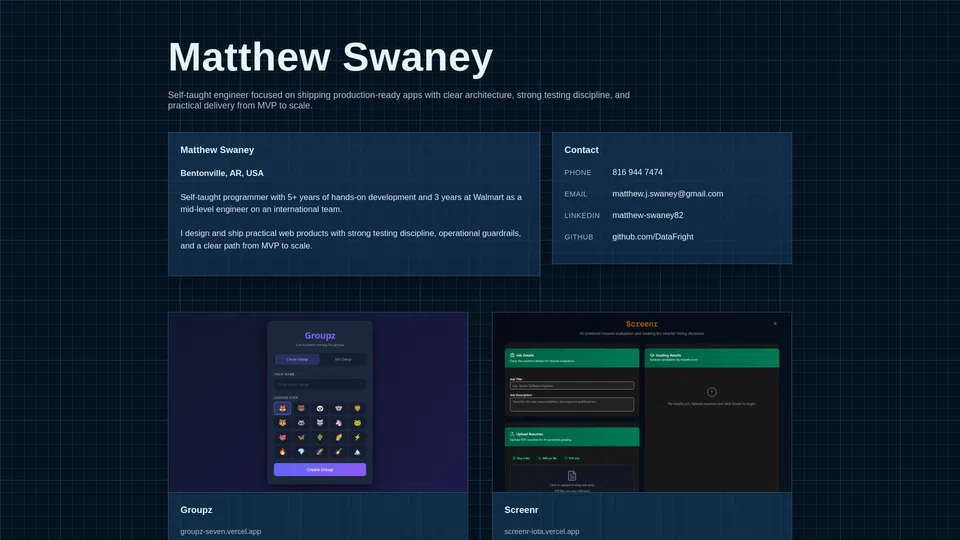This screenshot has height=540, width=960.
Task: Select the lightning bolt emoji icon
Action: coord(358,437)
